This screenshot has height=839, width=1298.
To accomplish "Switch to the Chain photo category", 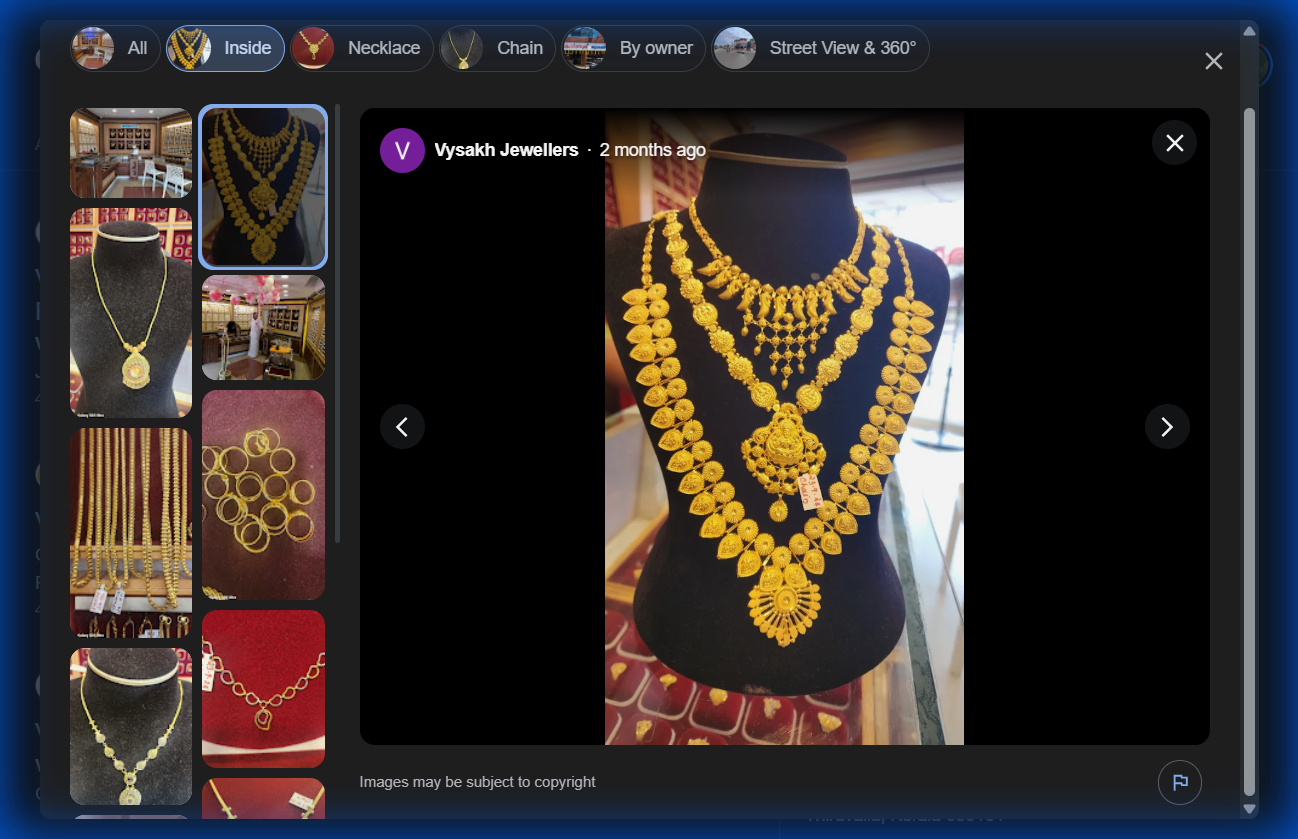I will coord(497,47).
